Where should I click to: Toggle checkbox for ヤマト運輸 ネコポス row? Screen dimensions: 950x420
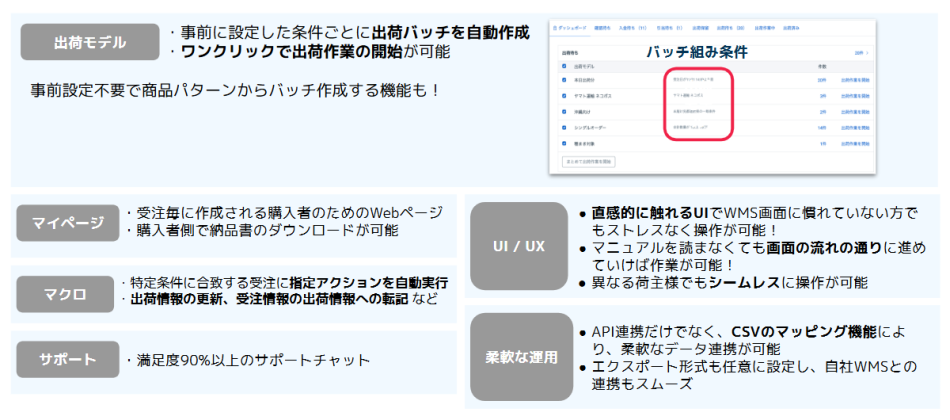click(564, 96)
